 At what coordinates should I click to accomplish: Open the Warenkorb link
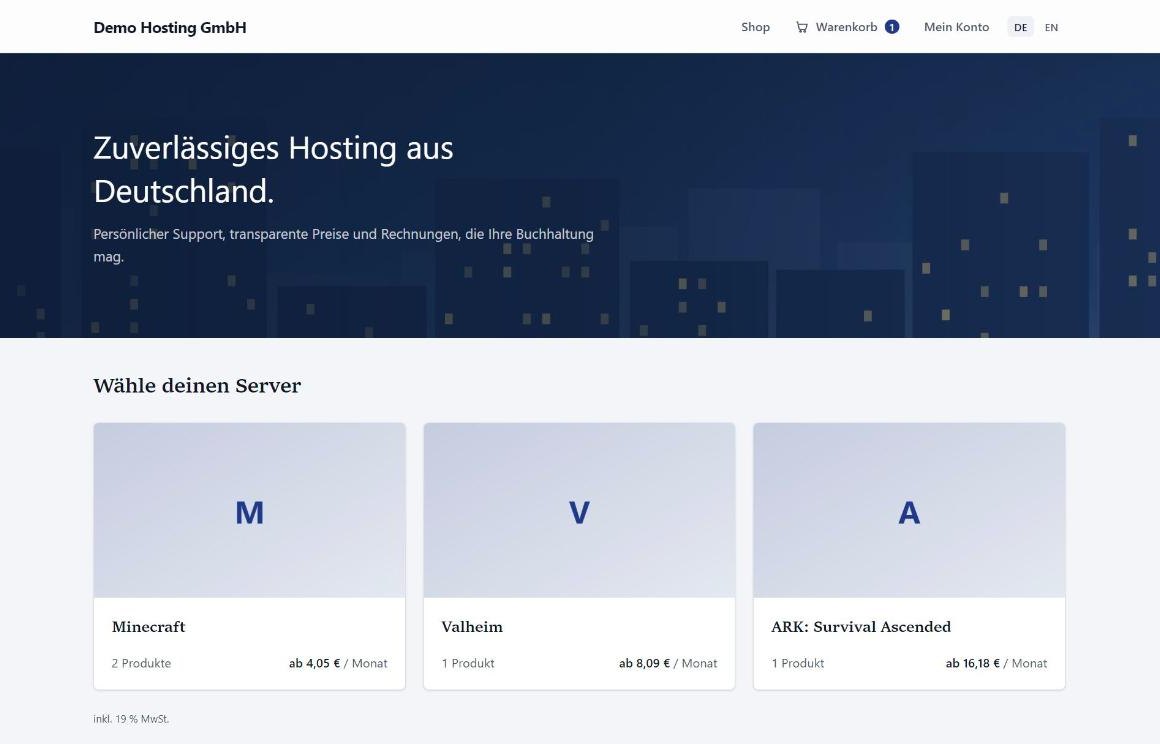(x=846, y=27)
